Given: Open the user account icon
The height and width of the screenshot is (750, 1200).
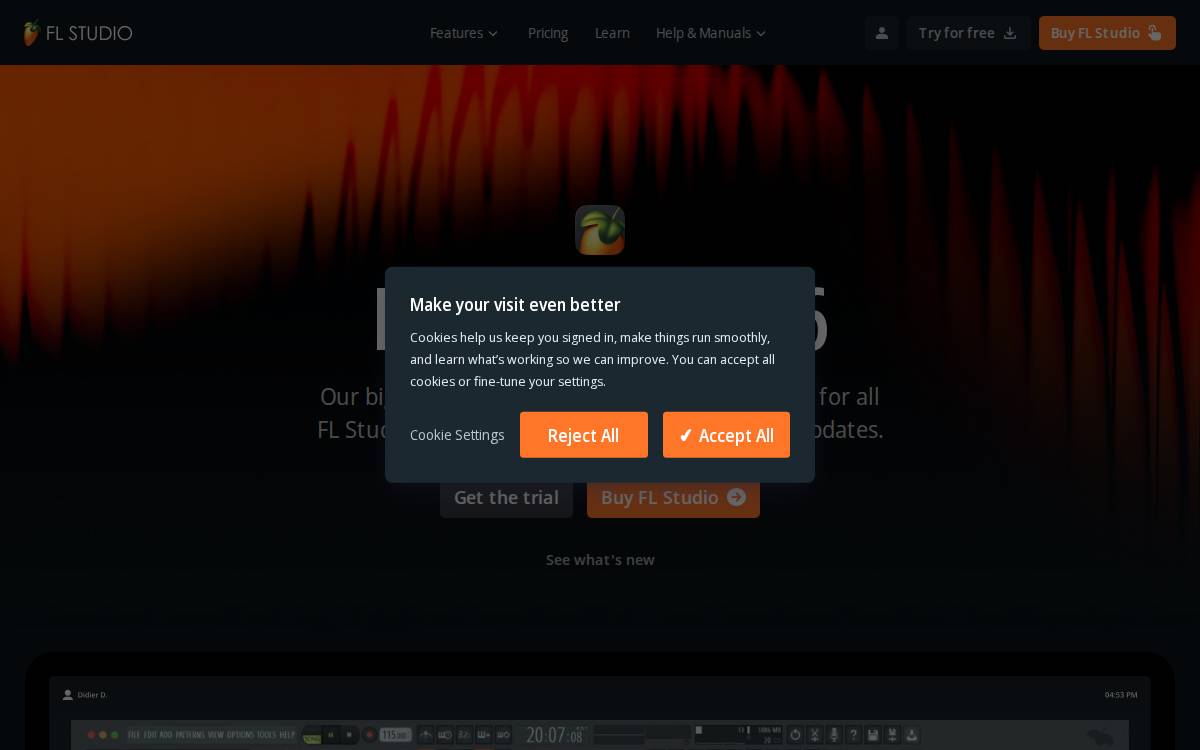Looking at the screenshot, I should pos(882,33).
